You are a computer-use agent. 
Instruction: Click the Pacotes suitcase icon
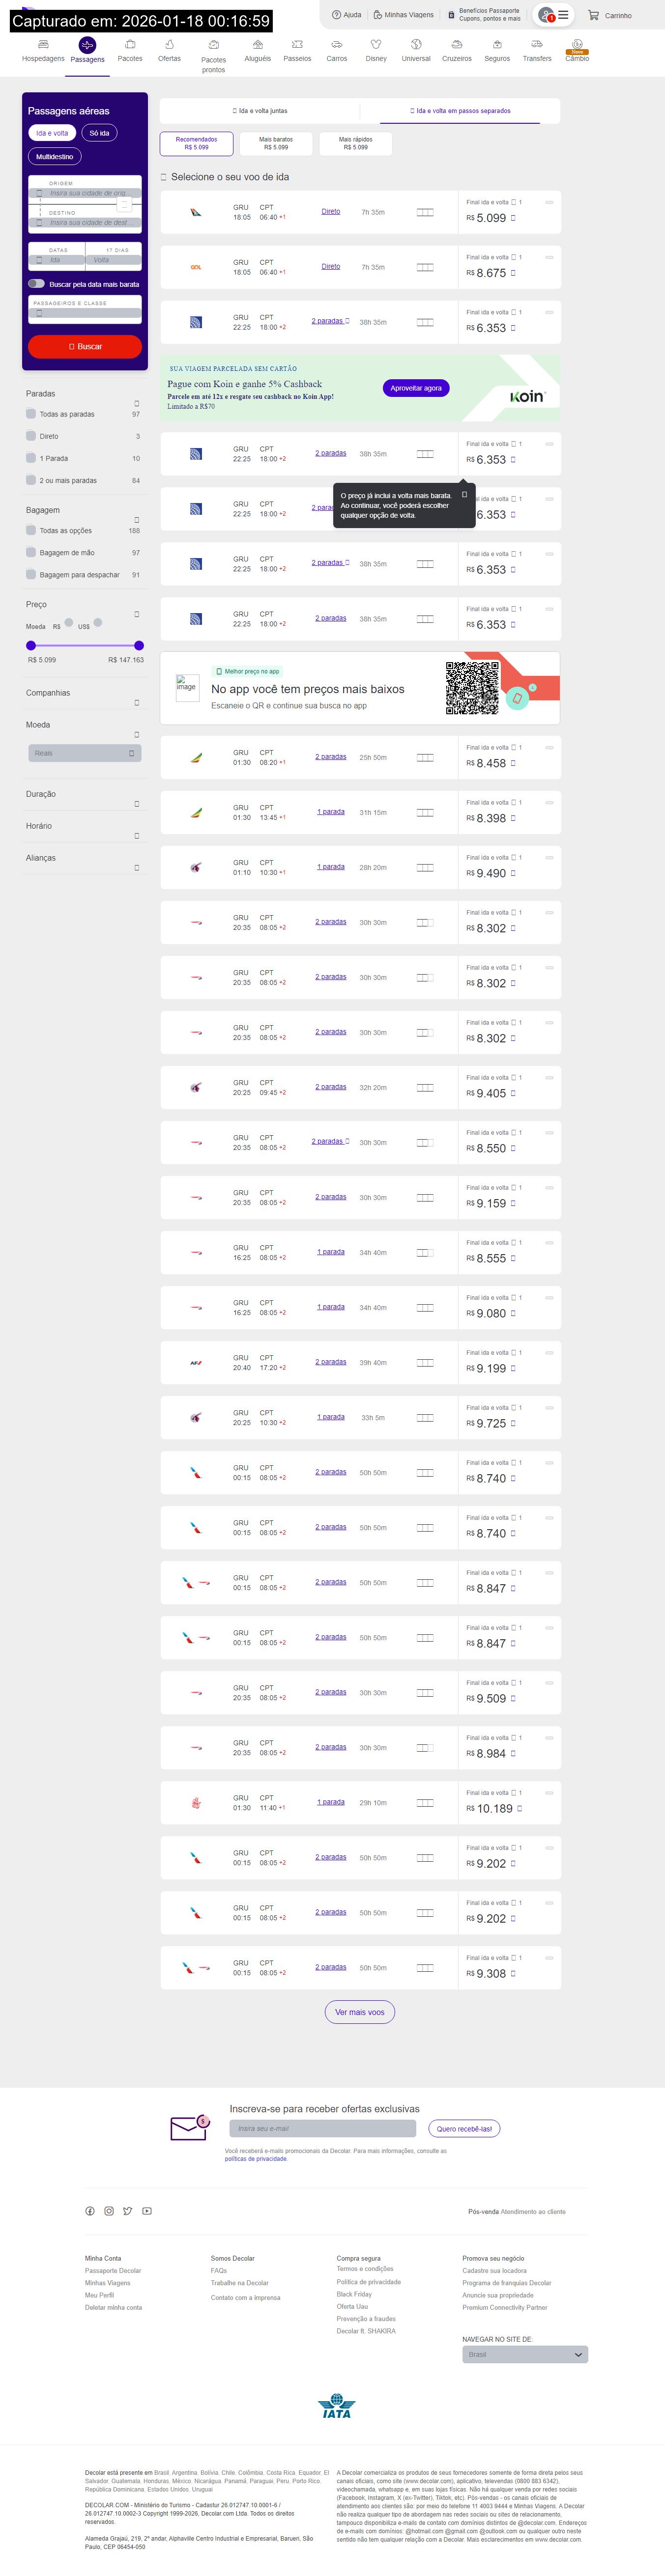click(x=130, y=45)
